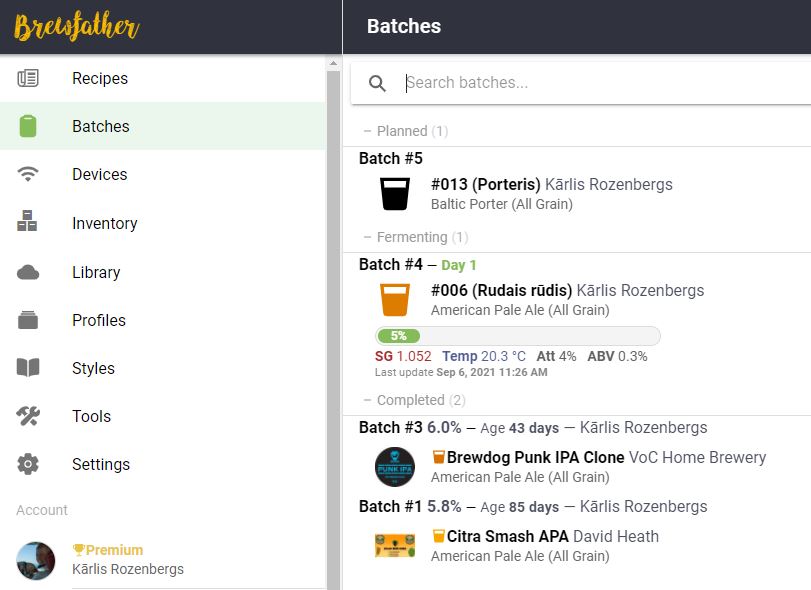Click the Premium trophy icon
The image size is (811, 590).
point(79,550)
